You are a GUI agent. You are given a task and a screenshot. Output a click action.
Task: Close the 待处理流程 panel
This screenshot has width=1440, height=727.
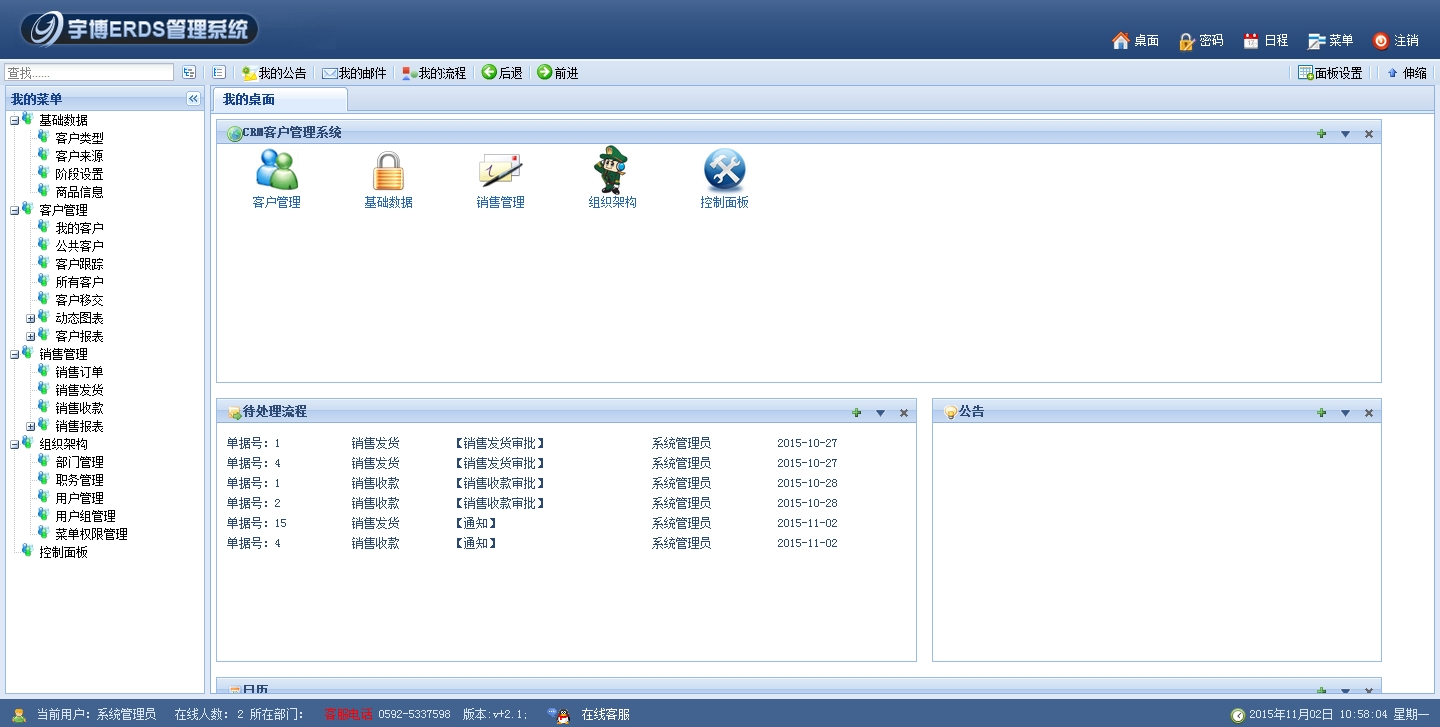pos(904,413)
